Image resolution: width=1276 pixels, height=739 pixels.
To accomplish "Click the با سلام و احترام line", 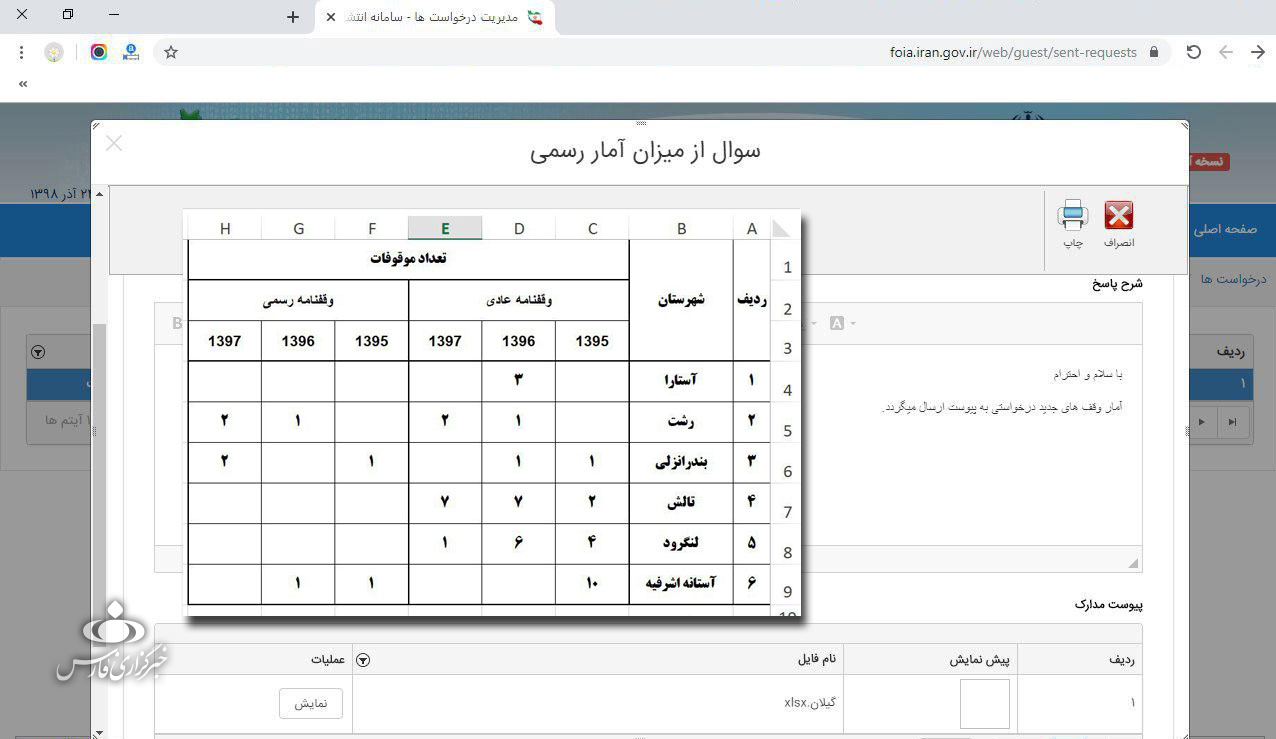I will pyautogui.click(x=1087, y=374).
